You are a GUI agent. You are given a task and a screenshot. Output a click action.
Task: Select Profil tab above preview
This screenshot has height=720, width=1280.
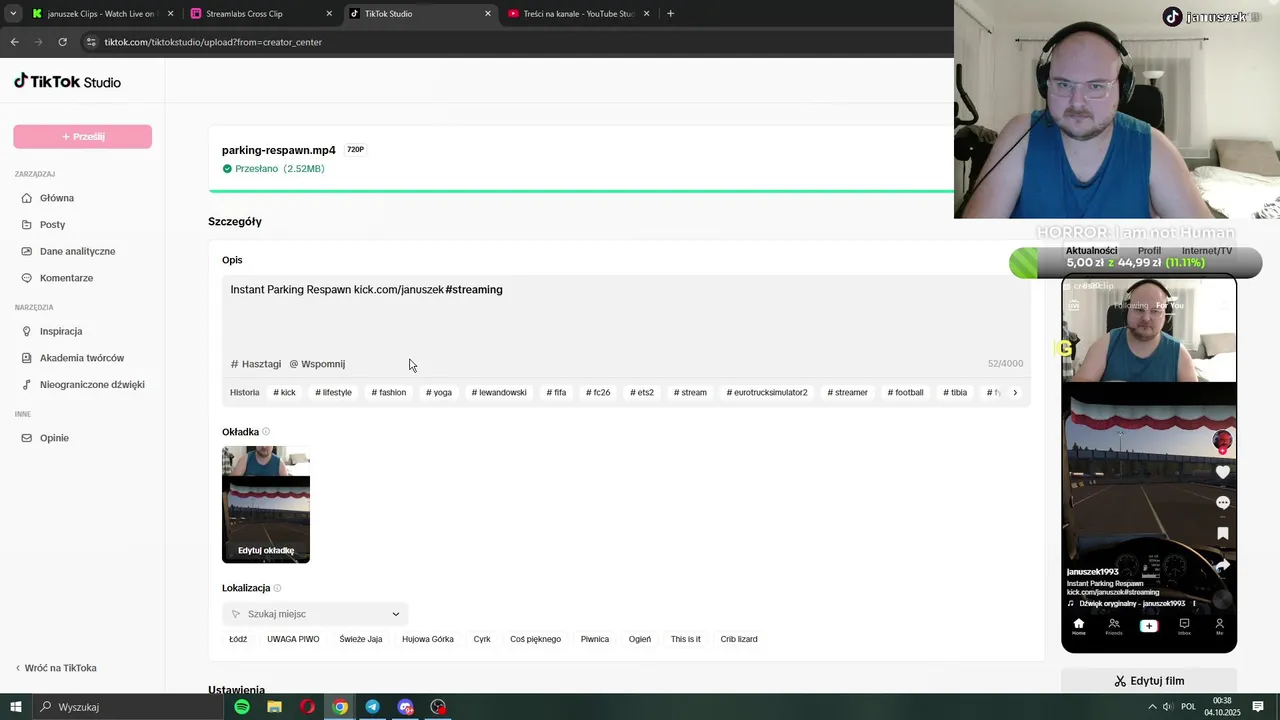1149,251
